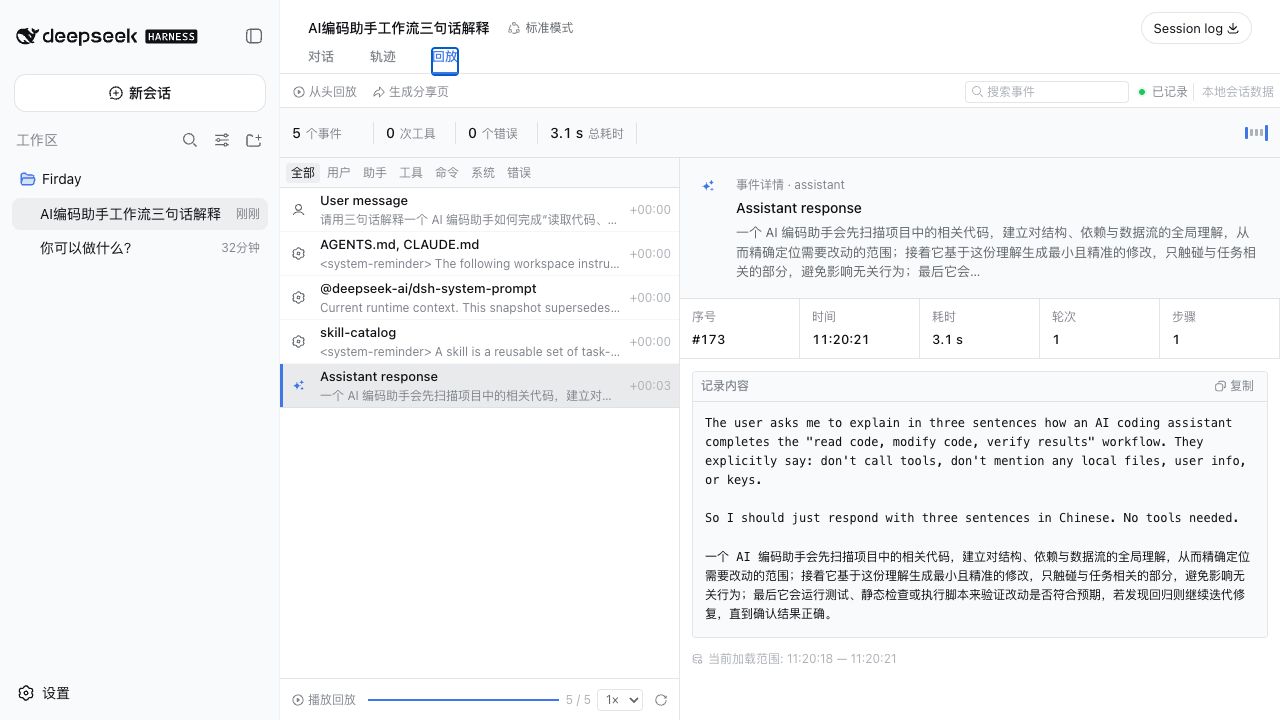Switch to the 对话 tab
This screenshot has width=1280, height=720.
pyautogui.click(x=321, y=57)
